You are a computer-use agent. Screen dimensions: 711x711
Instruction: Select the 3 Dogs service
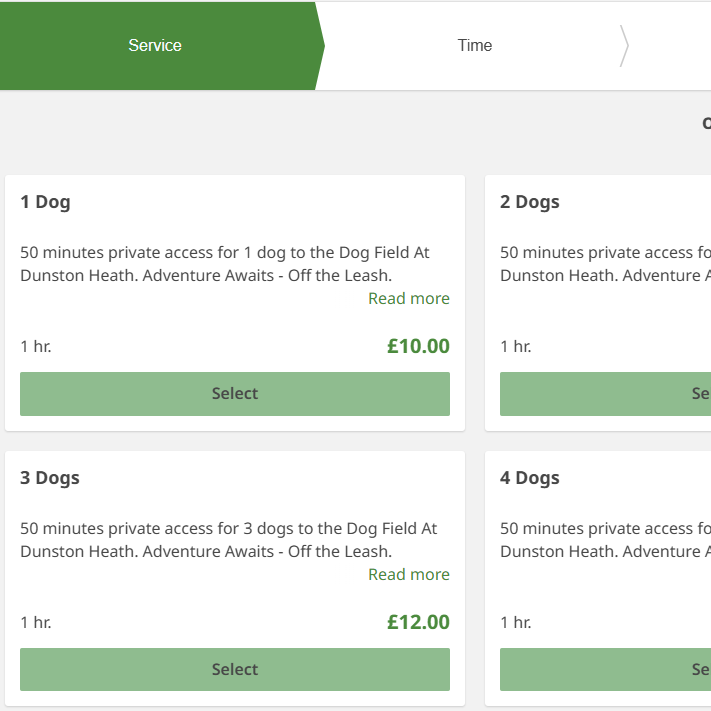pyautogui.click(x=235, y=669)
